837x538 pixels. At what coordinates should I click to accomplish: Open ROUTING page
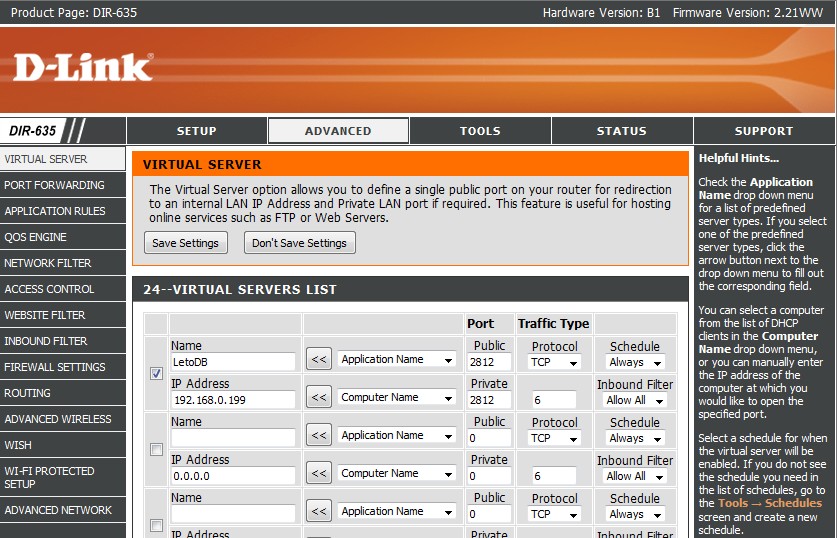coord(62,393)
